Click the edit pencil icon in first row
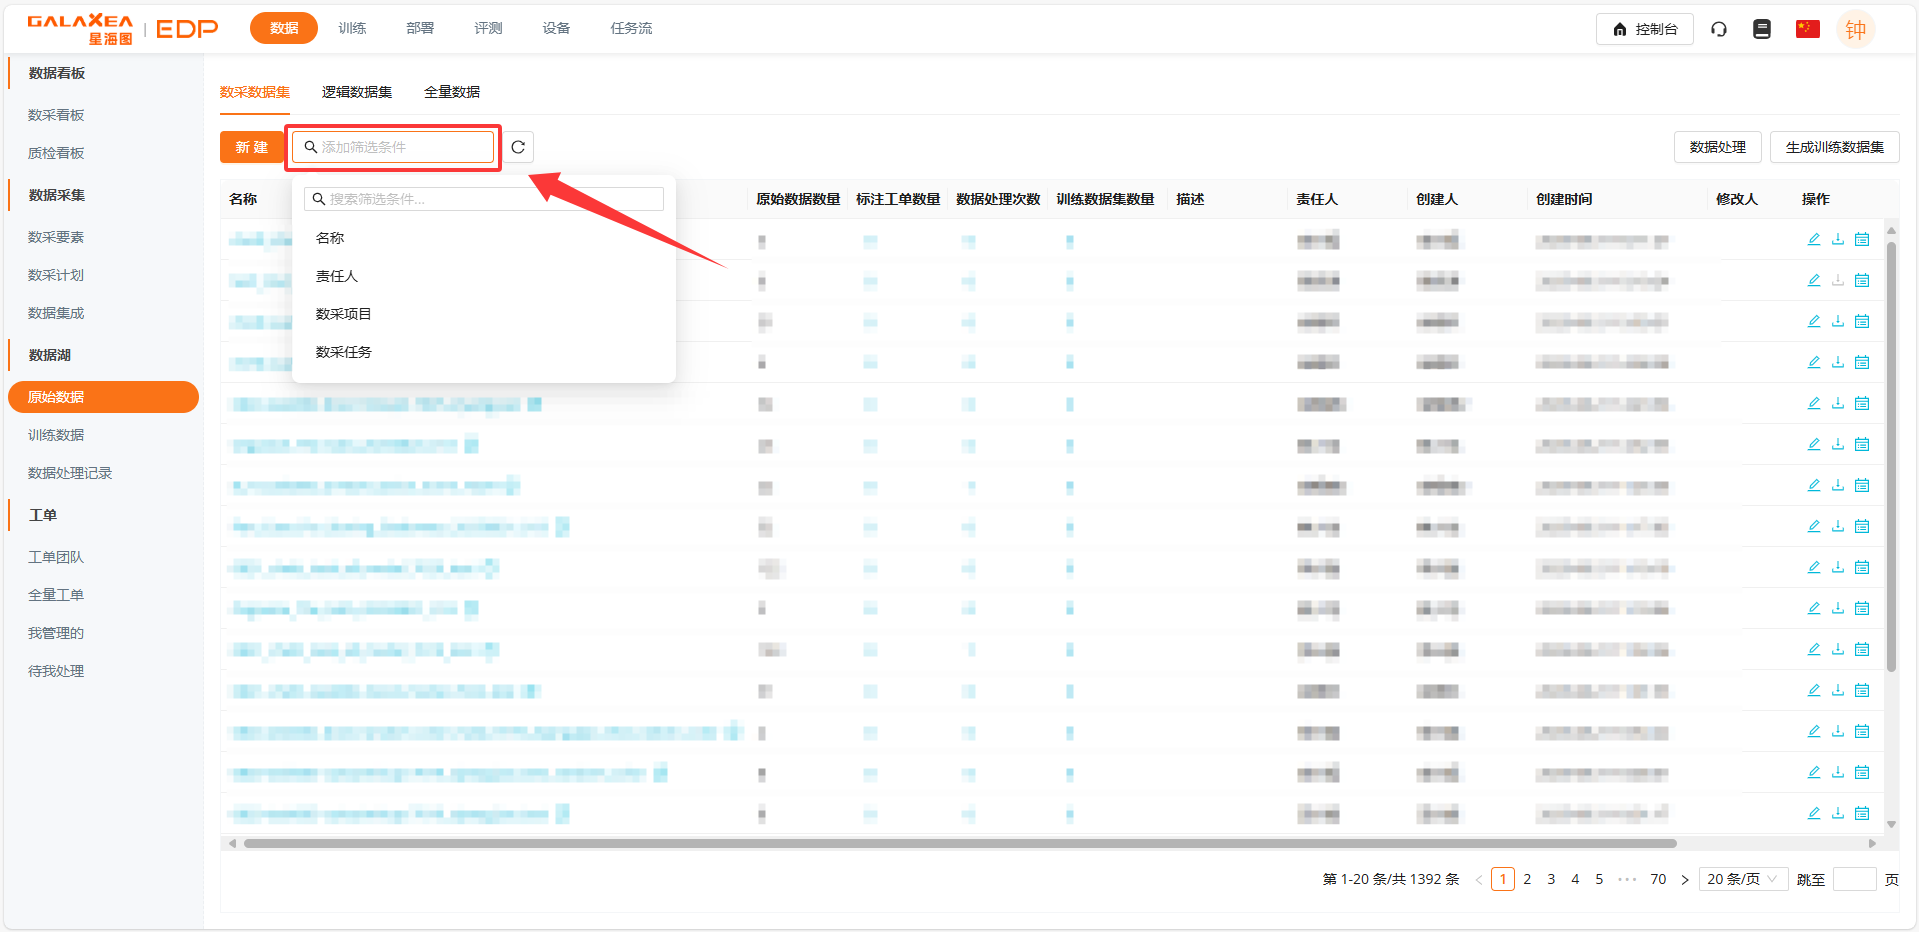The height and width of the screenshot is (932, 1919). pos(1814,240)
